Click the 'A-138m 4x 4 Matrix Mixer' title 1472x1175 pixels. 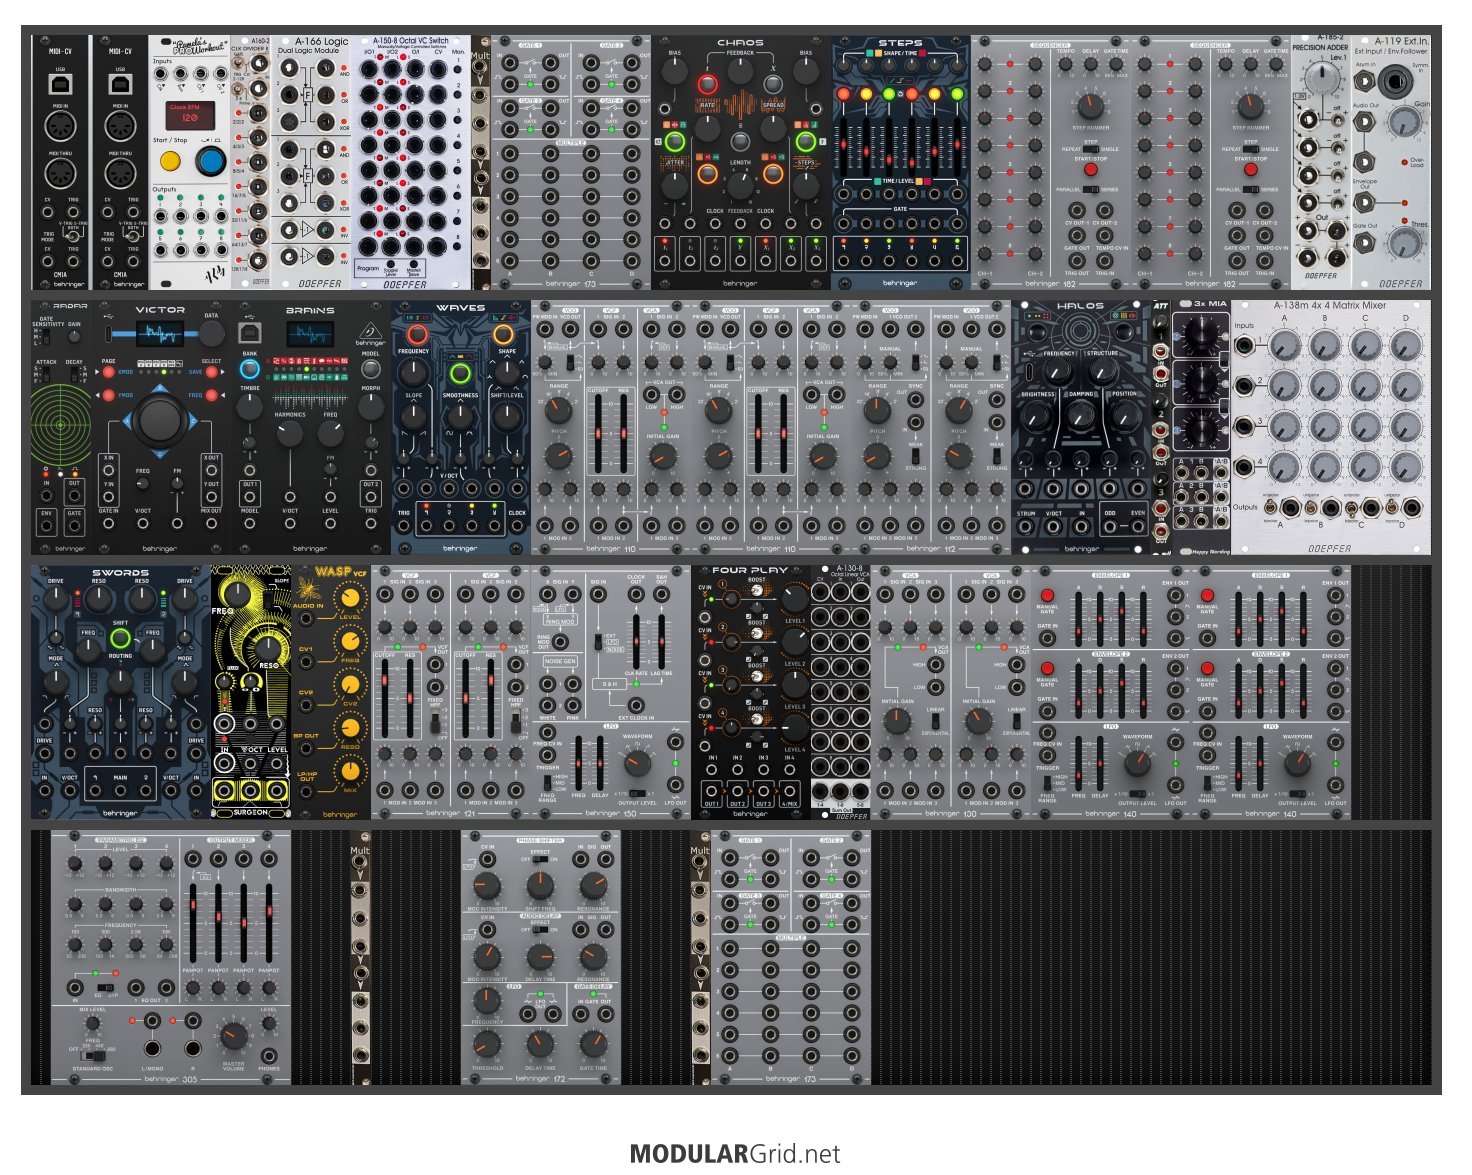point(1330,306)
